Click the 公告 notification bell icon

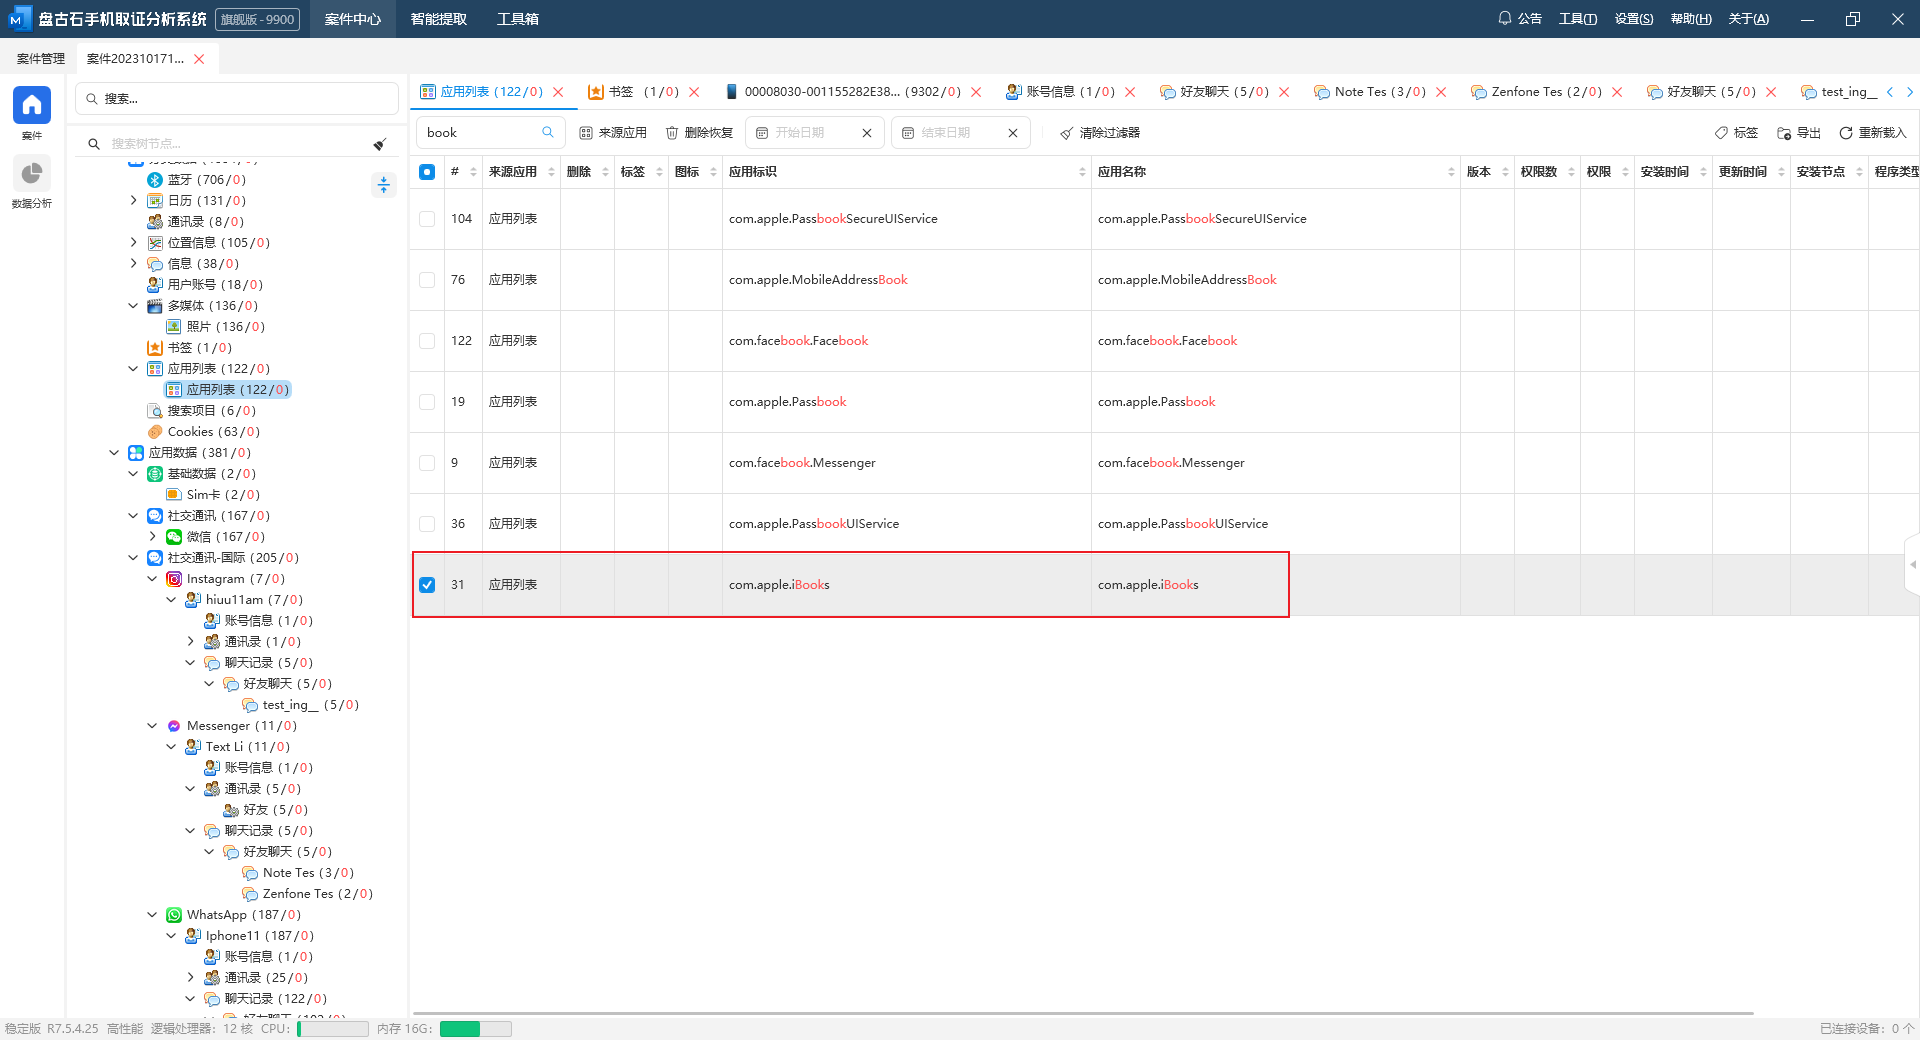[1505, 18]
